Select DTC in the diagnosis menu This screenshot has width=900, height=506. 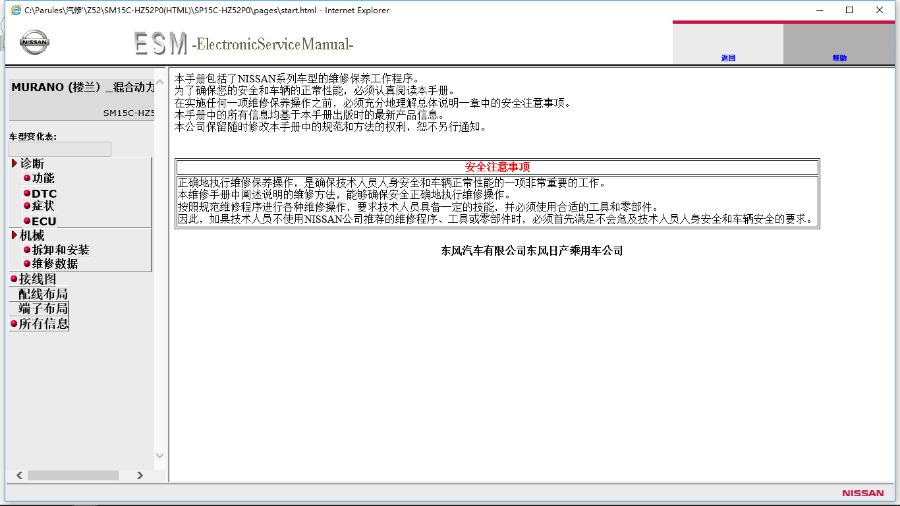coord(44,193)
